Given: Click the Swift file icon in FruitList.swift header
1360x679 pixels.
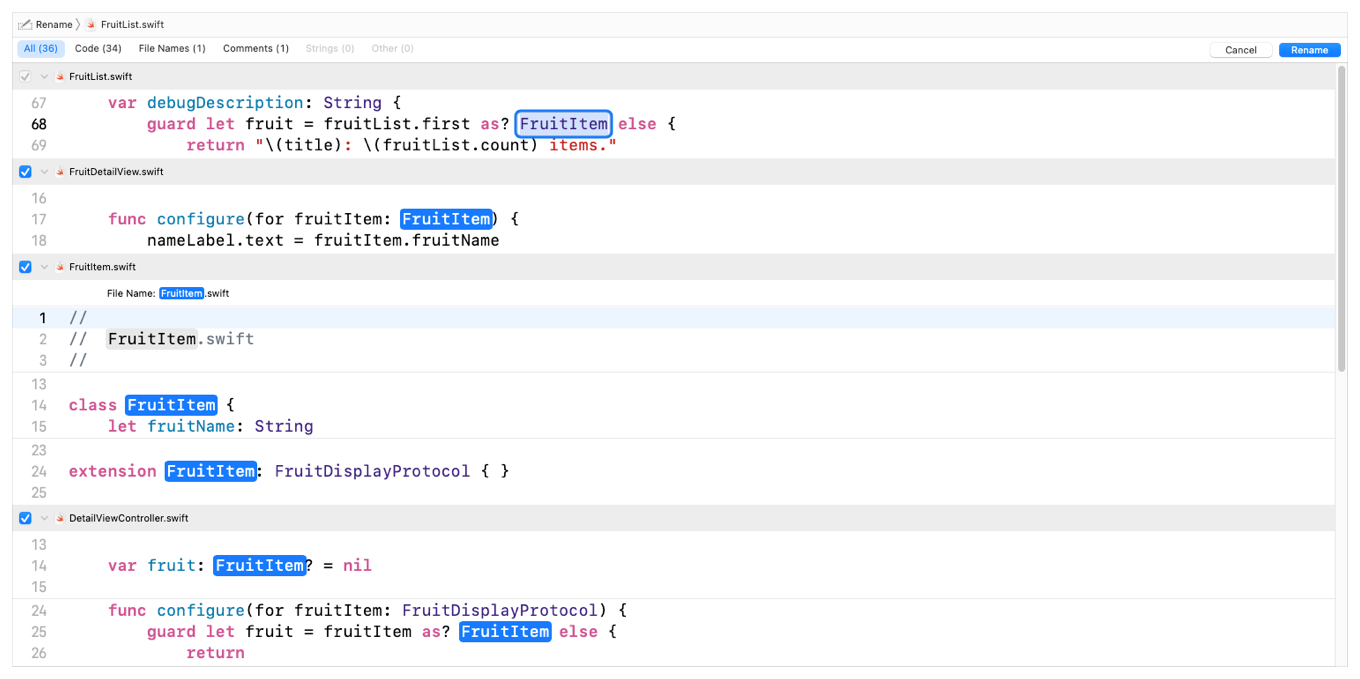Looking at the screenshot, I should (60, 77).
